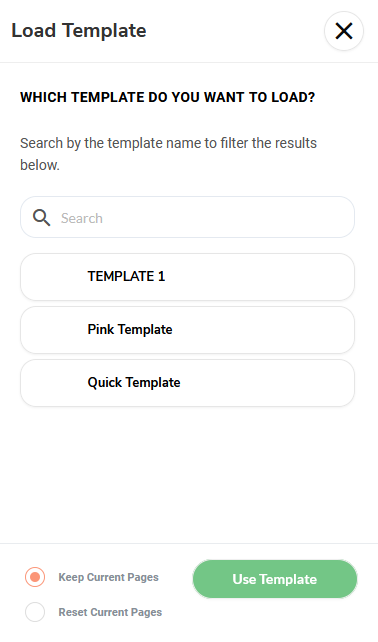The height and width of the screenshot is (642, 378).
Task: Click the search instructions description text
Action: tap(168, 154)
